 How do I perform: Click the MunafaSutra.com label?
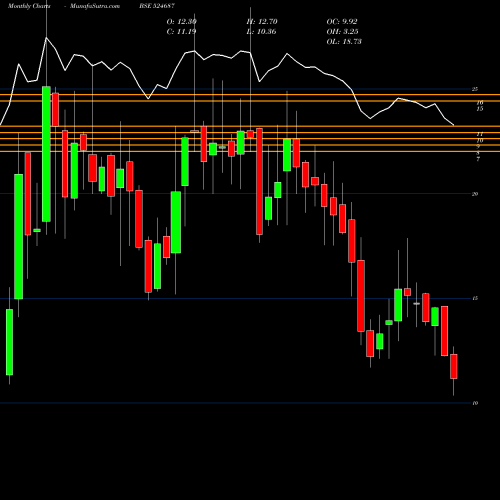[95, 6]
